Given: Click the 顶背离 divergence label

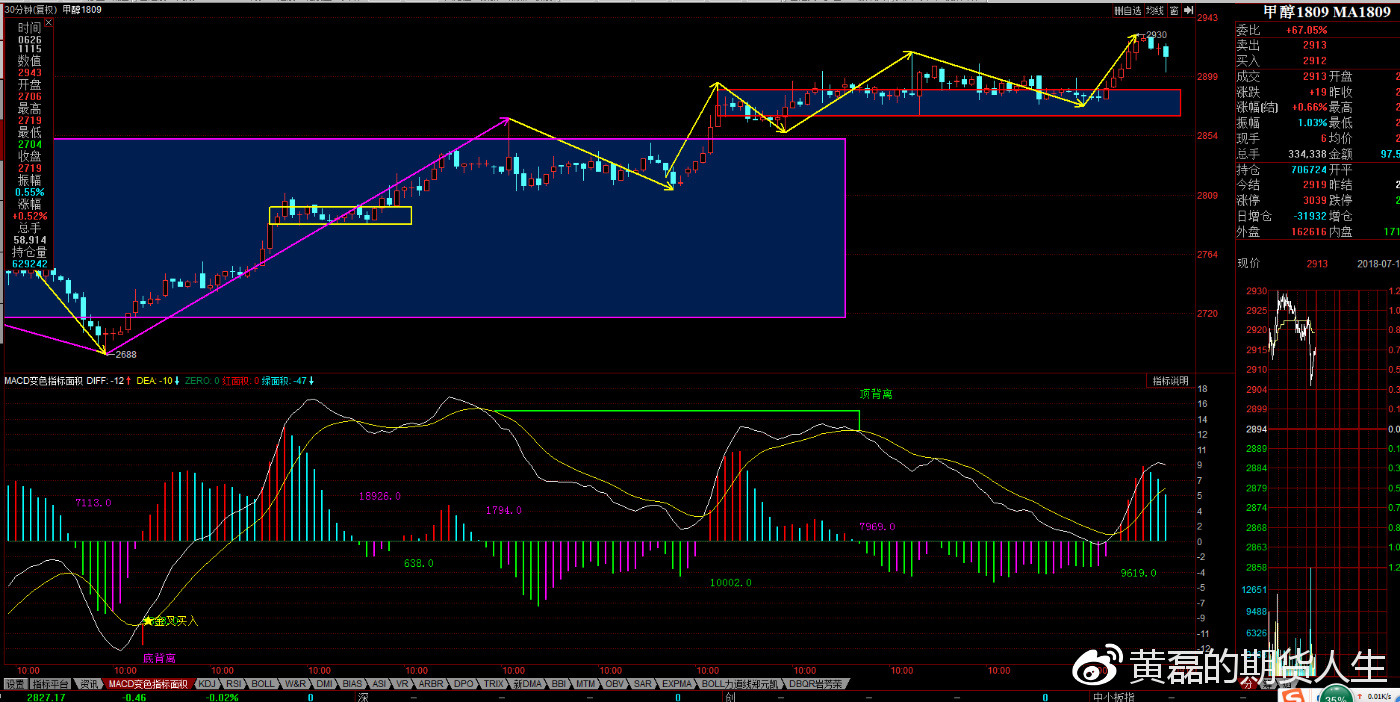Looking at the screenshot, I should (x=876, y=394).
